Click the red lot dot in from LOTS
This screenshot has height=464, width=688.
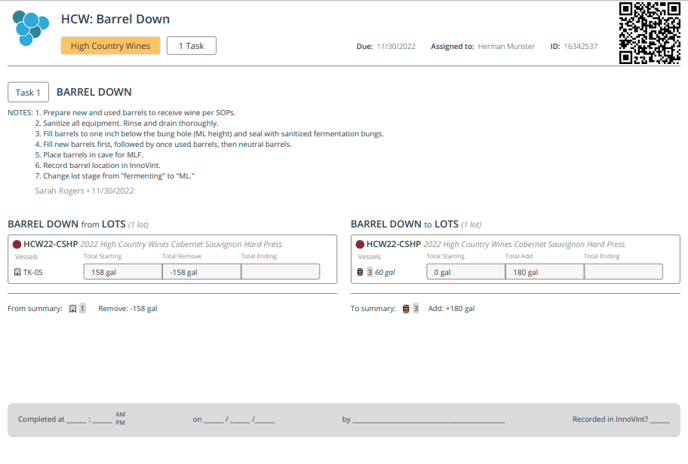click(17, 245)
